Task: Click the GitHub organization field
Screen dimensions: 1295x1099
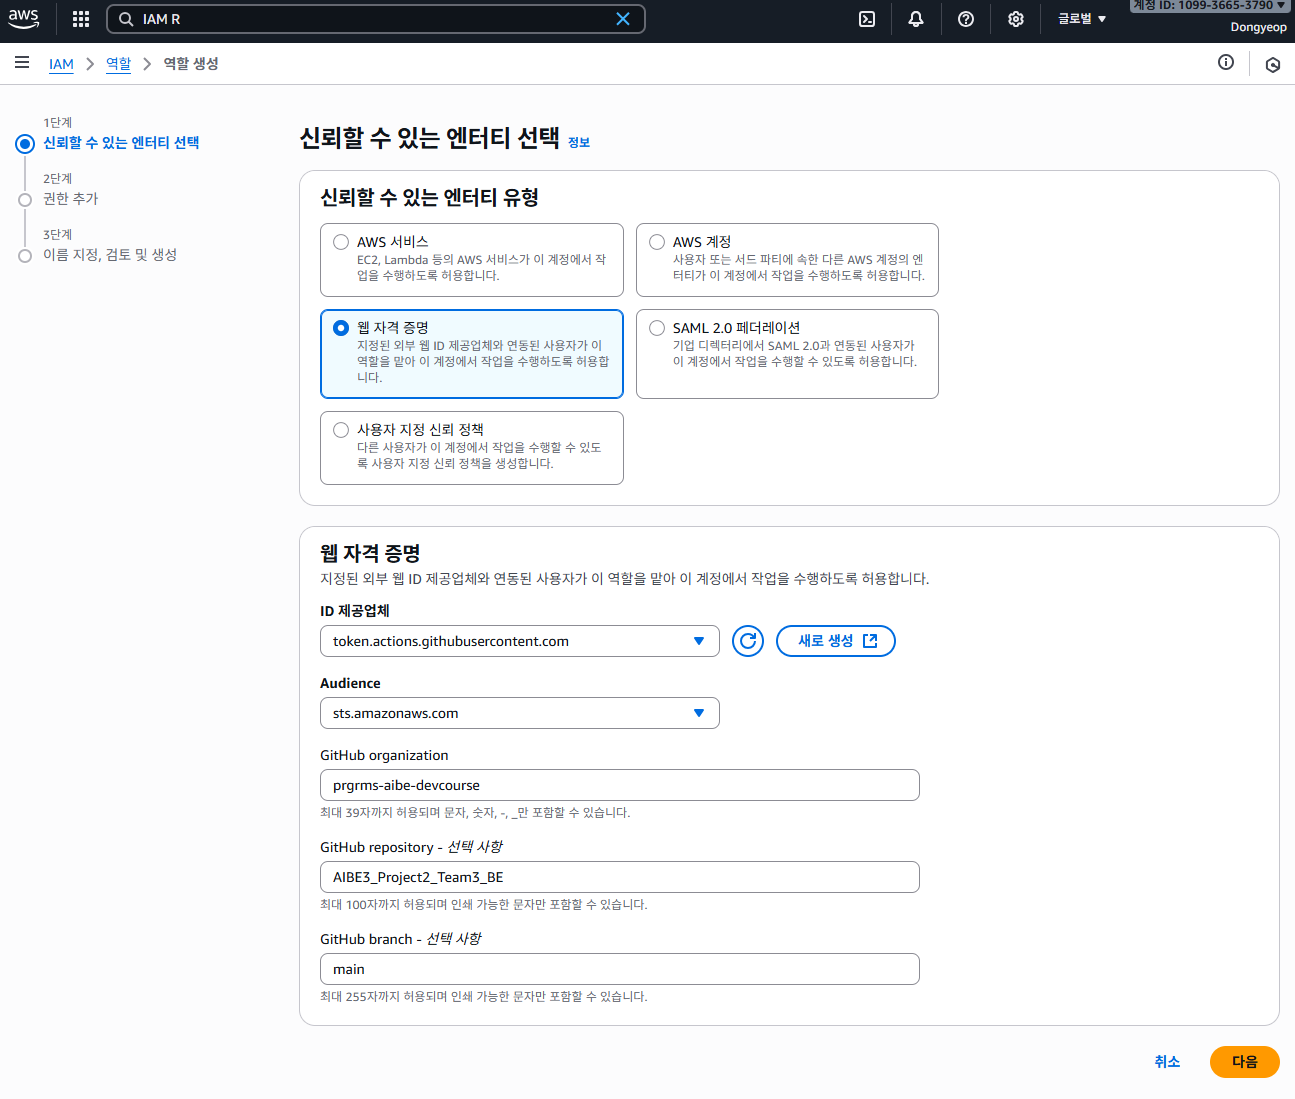Action: point(620,785)
